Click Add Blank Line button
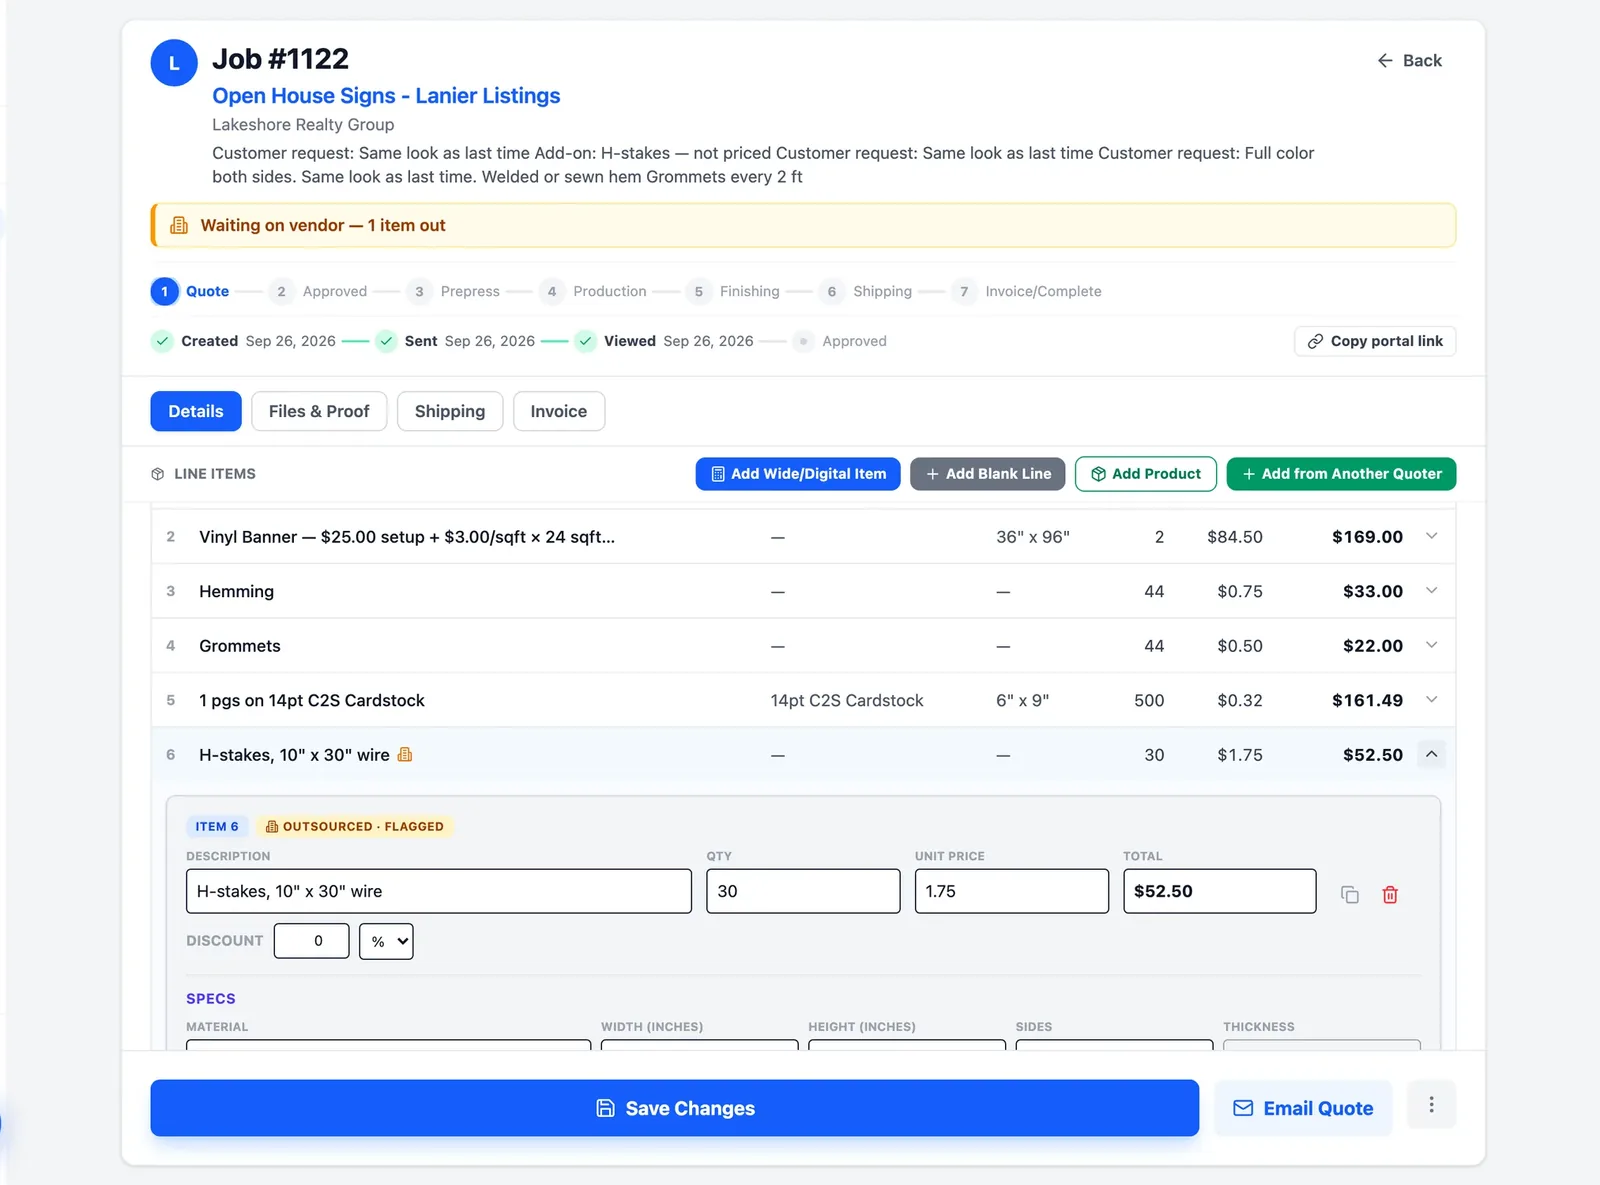1600x1185 pixels. click(x=988, y=474)
